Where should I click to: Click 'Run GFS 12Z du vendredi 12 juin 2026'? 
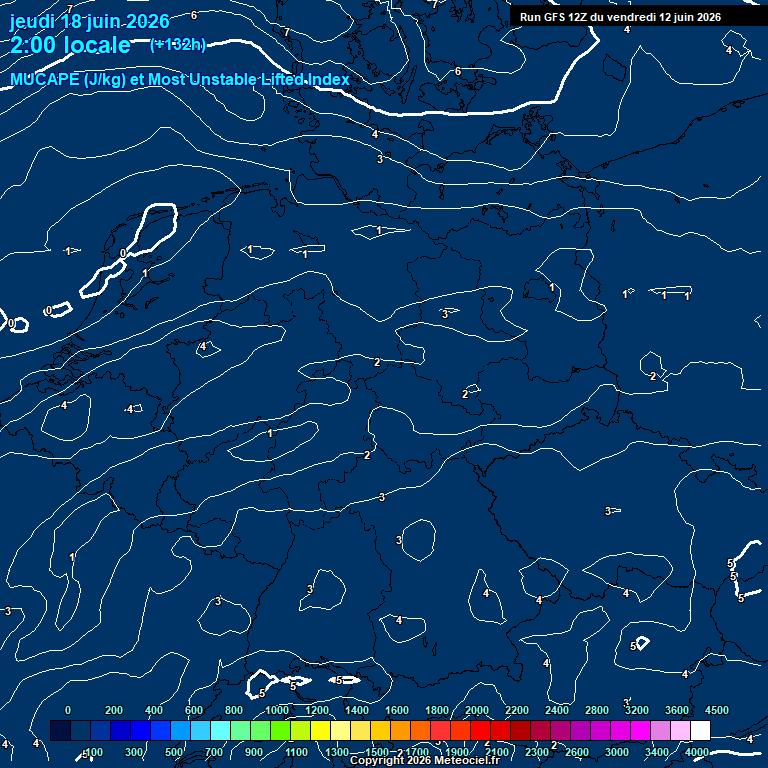click(x=620, y=17)
